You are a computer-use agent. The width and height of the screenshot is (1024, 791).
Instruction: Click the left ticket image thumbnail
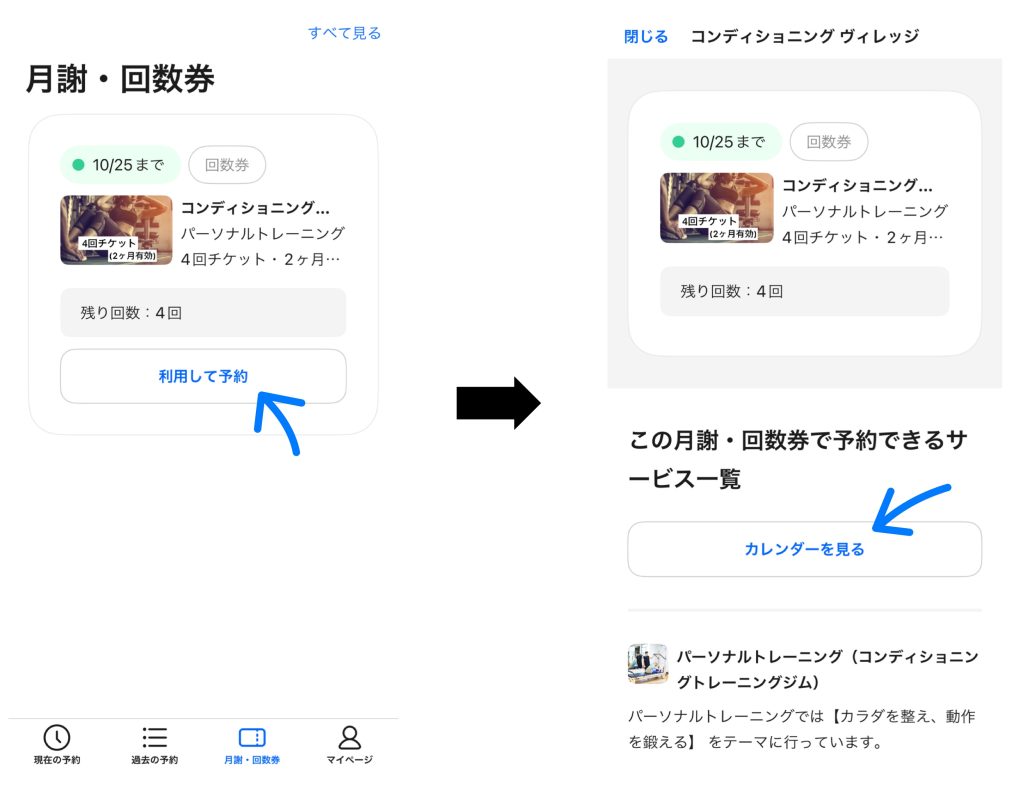pyautogui.click(x=116, y=230)
